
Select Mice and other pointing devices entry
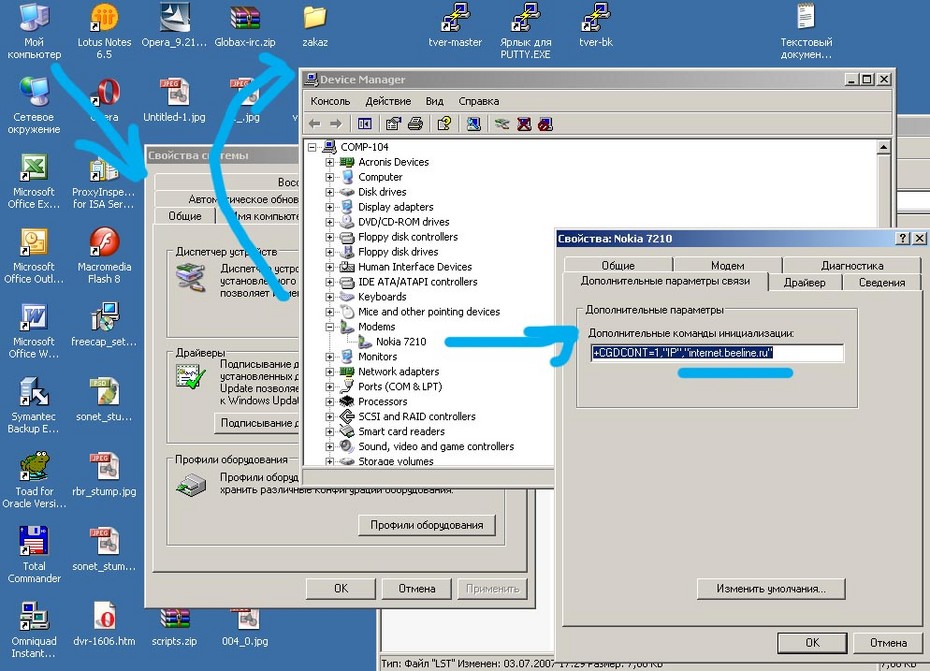(x=429, y=311)
